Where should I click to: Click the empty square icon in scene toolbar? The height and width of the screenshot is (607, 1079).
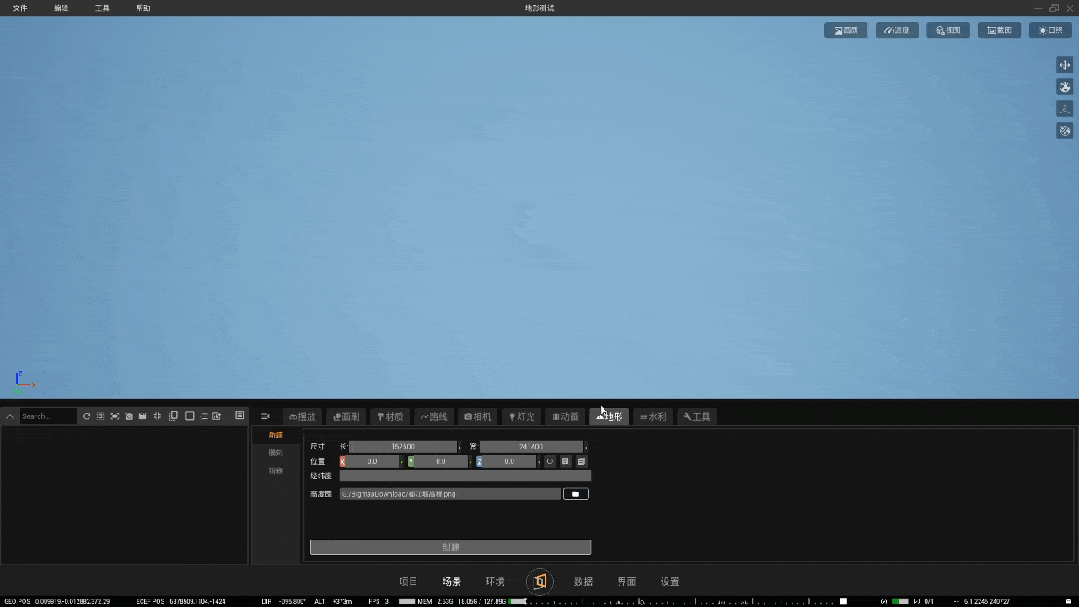[x=190, y=416]
